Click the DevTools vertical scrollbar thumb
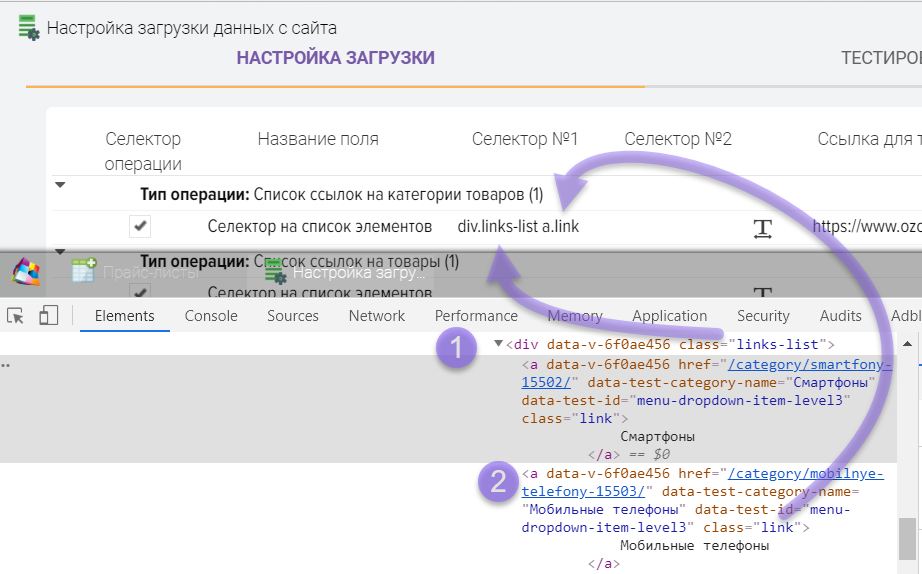Image resolution: width=922 pixels, height=574 pixels. [x=906, y=538]
